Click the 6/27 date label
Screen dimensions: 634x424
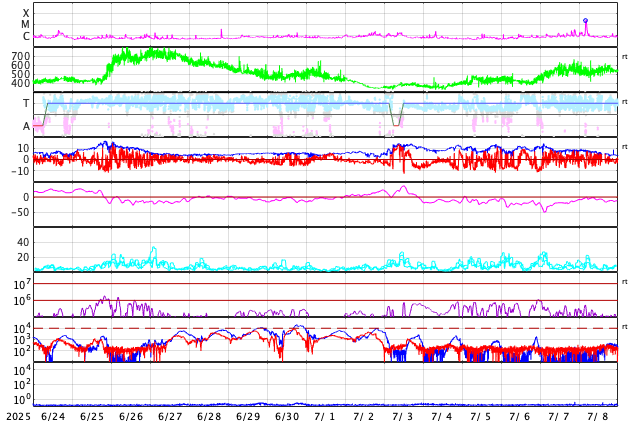tap(170, 416)
